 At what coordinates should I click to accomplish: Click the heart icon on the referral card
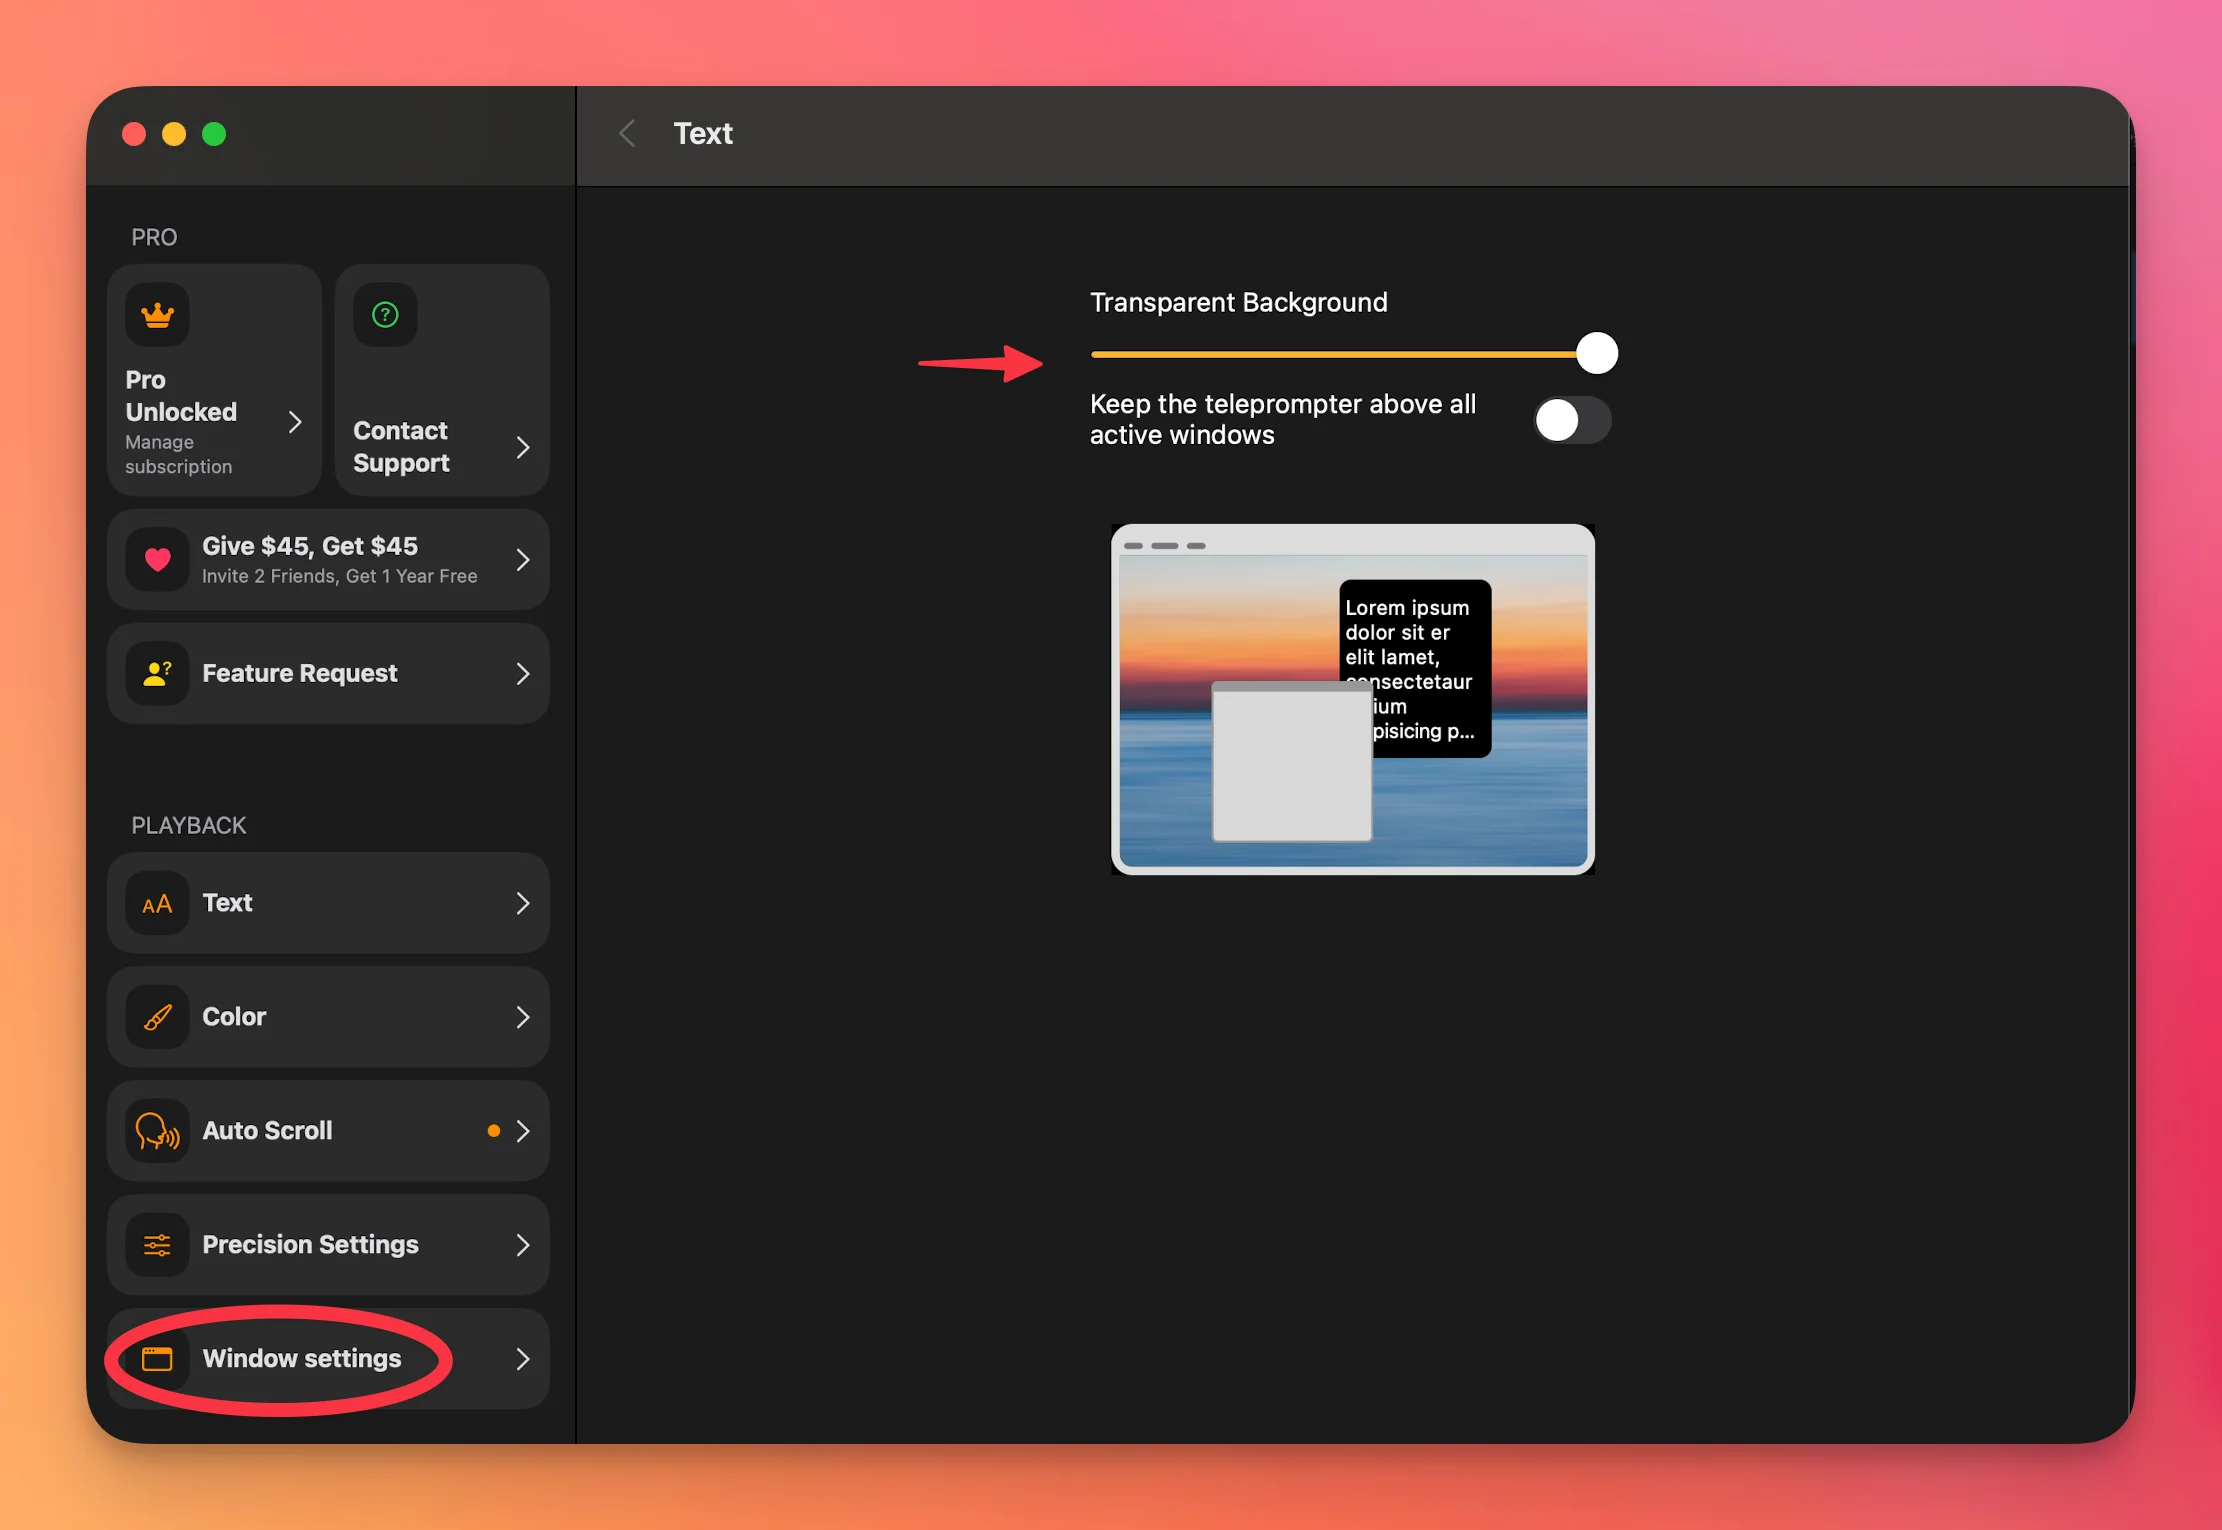157,560
